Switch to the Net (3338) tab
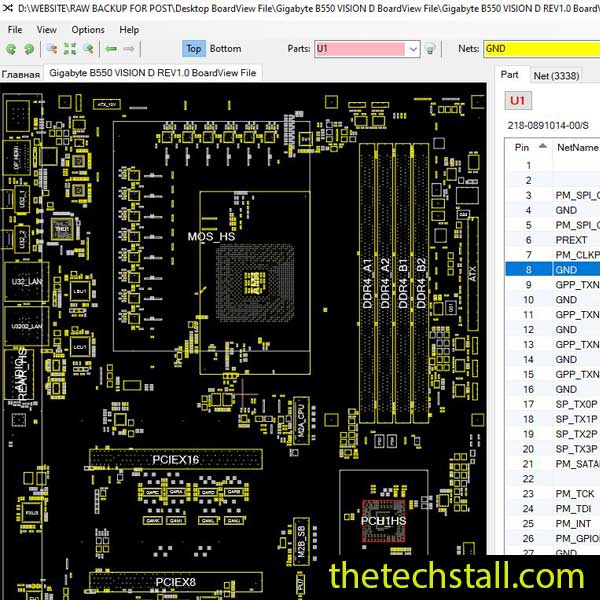This screenshot has height=600, width=600. 556,76
